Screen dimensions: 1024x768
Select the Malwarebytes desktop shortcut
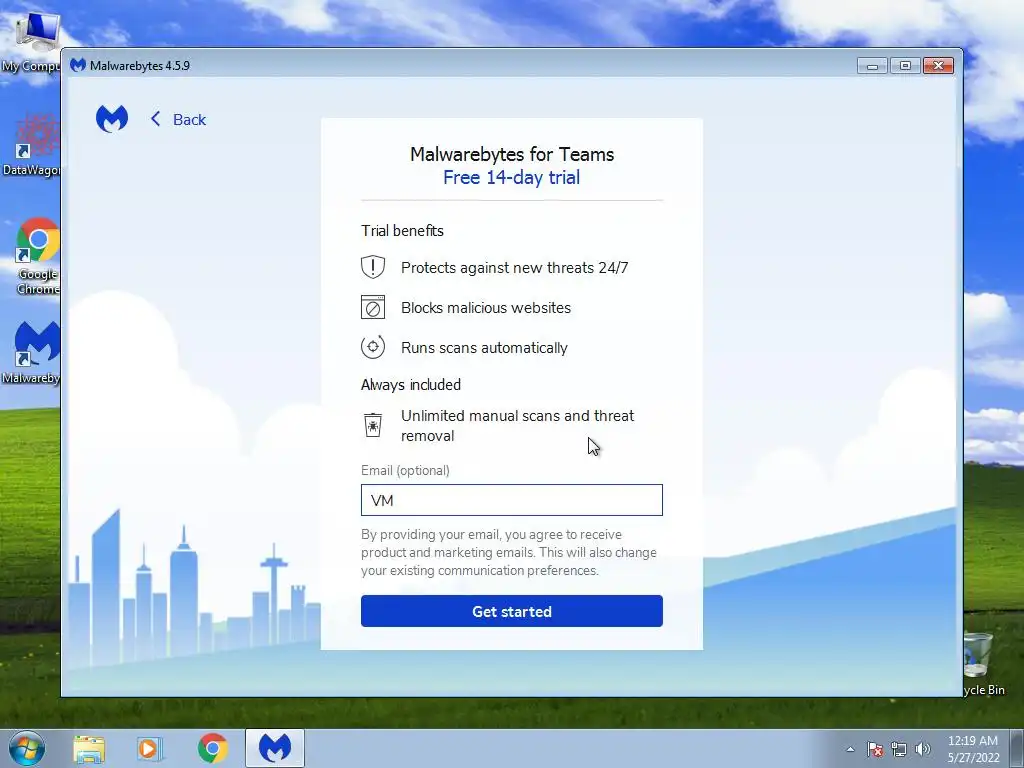click(31, 353)
